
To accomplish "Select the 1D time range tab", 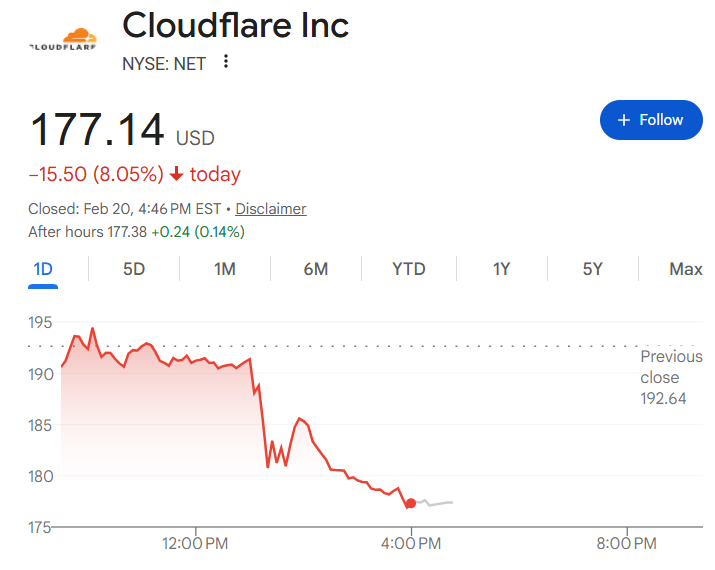I will coord(43,269).
